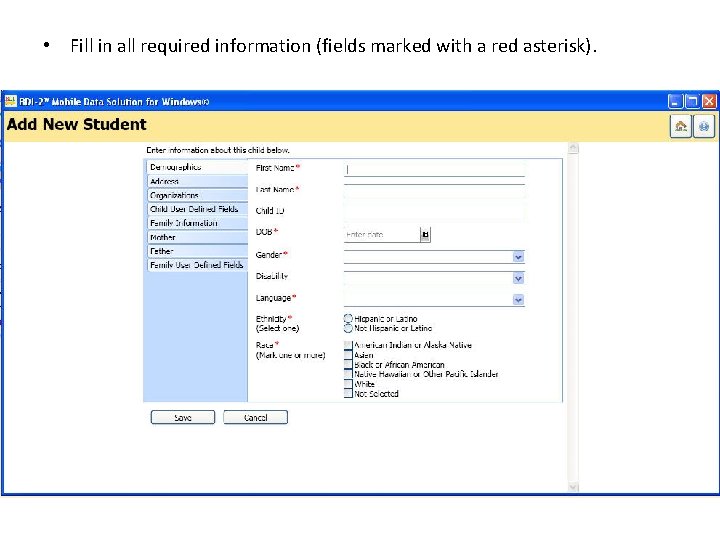The image size is (720, 540).
Task: Open the Address tab
Action: (197, 181)
